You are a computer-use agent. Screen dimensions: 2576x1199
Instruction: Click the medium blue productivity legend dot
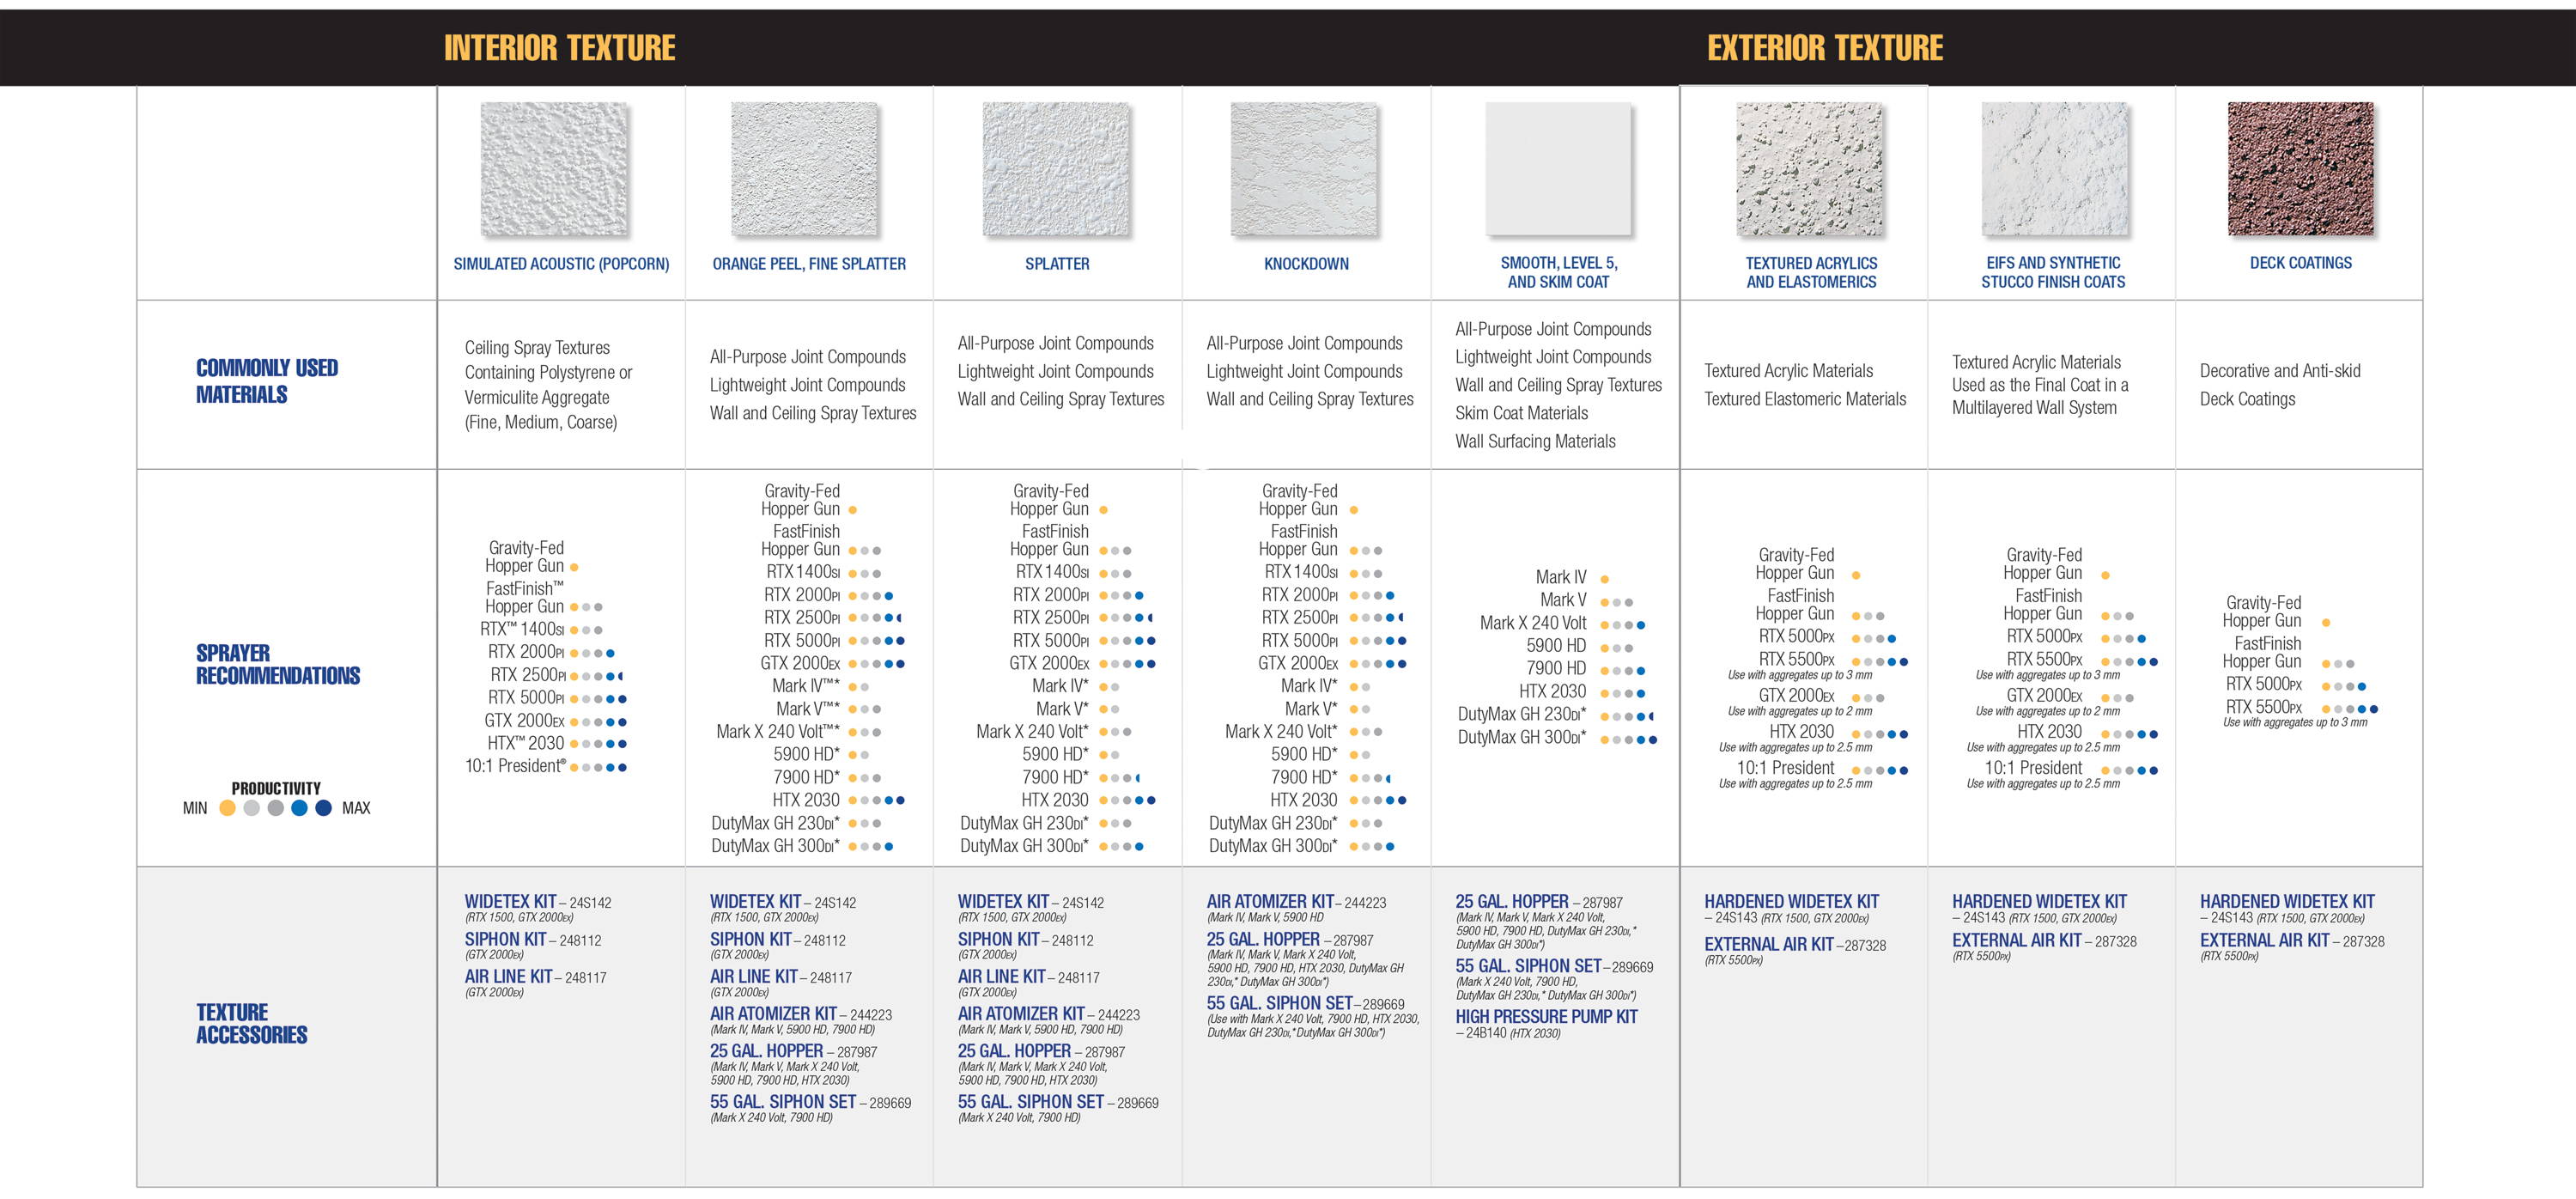coord(299,808)
